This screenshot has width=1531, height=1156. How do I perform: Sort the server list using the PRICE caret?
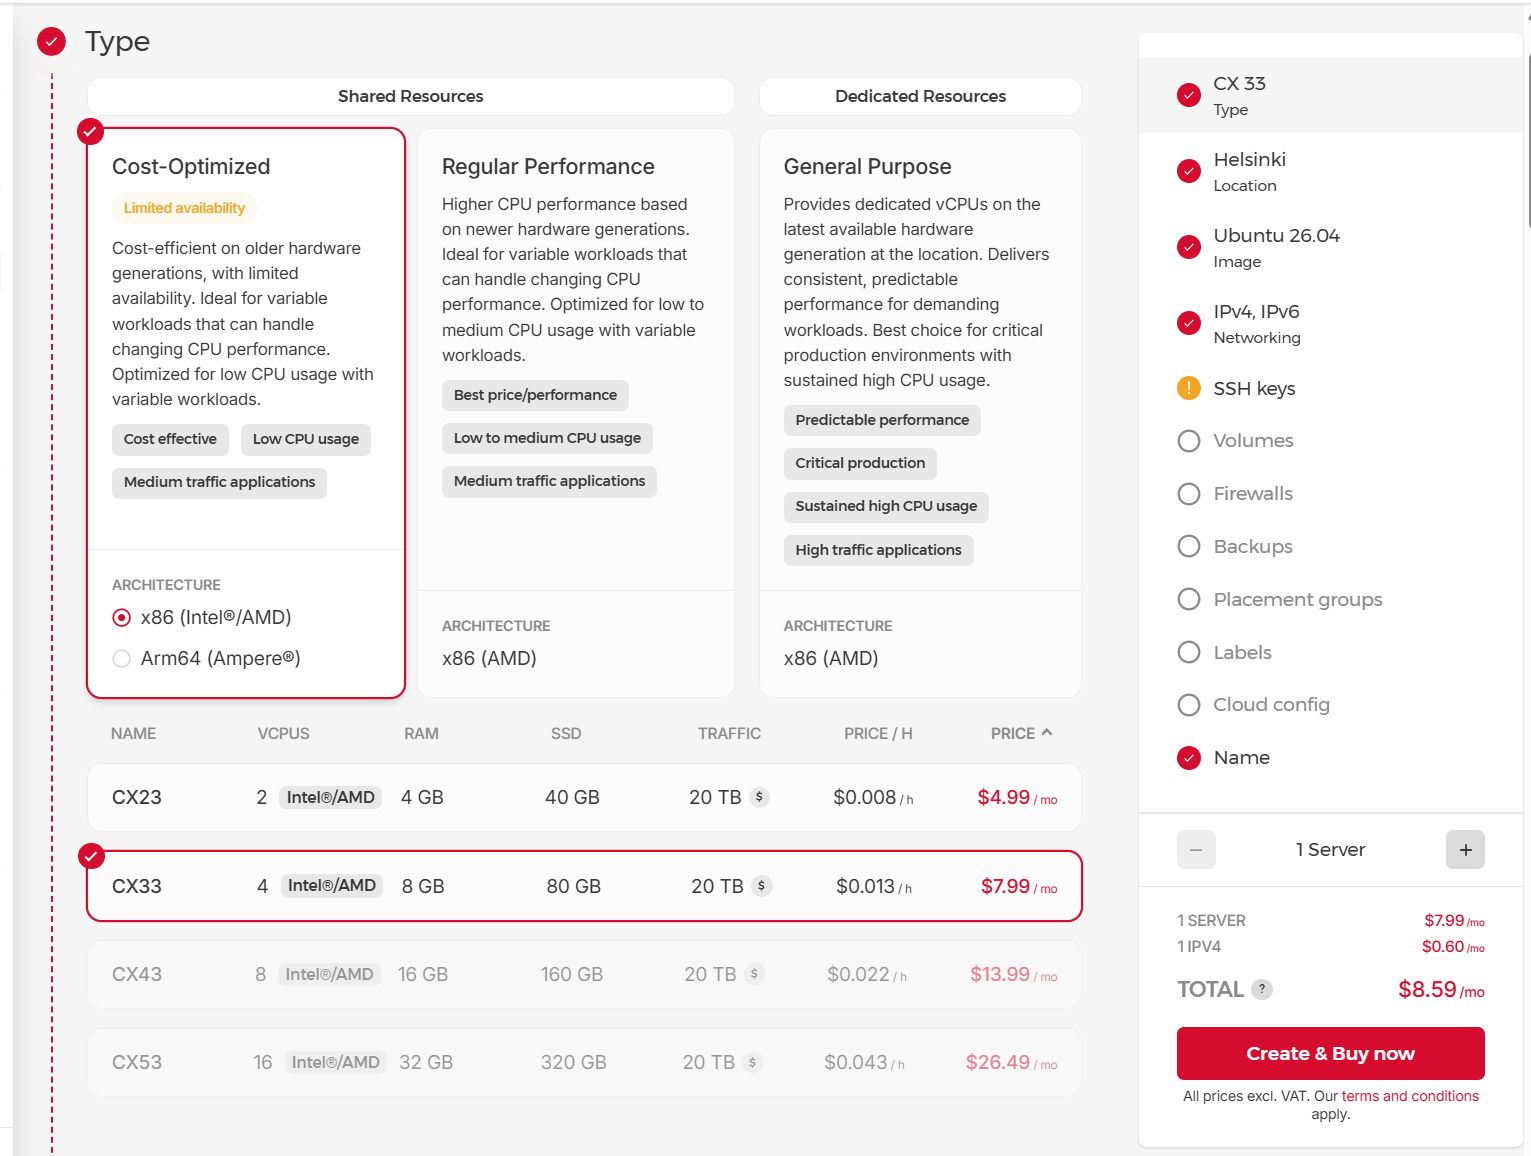1047,733
